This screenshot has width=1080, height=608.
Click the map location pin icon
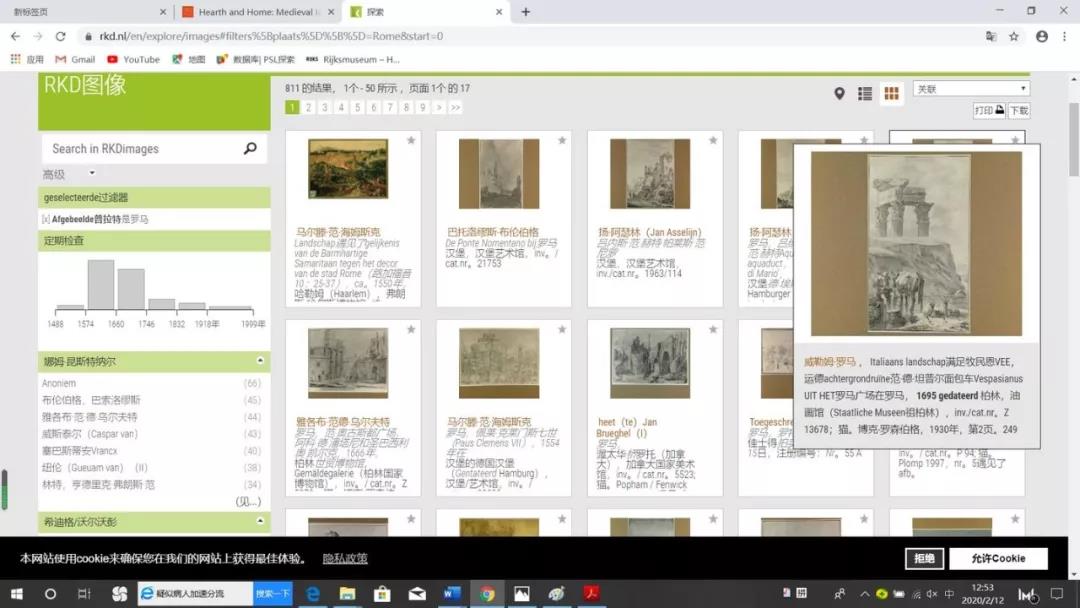(x=839, y=93)
